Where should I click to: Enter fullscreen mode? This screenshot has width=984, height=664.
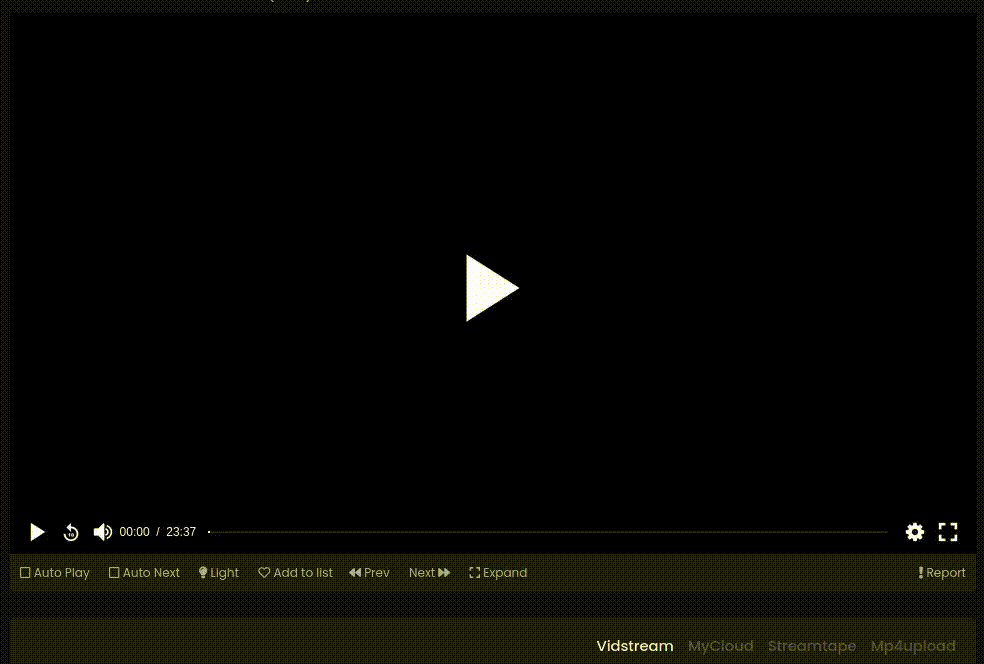pos(948,532)
